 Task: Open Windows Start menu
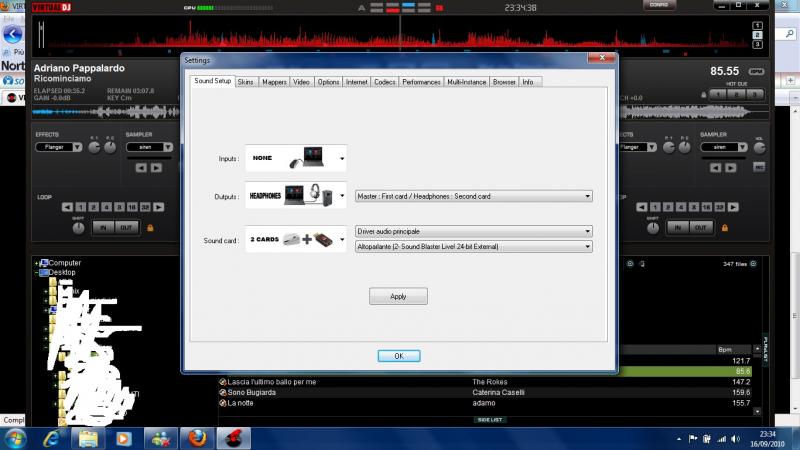click(14, 439)
